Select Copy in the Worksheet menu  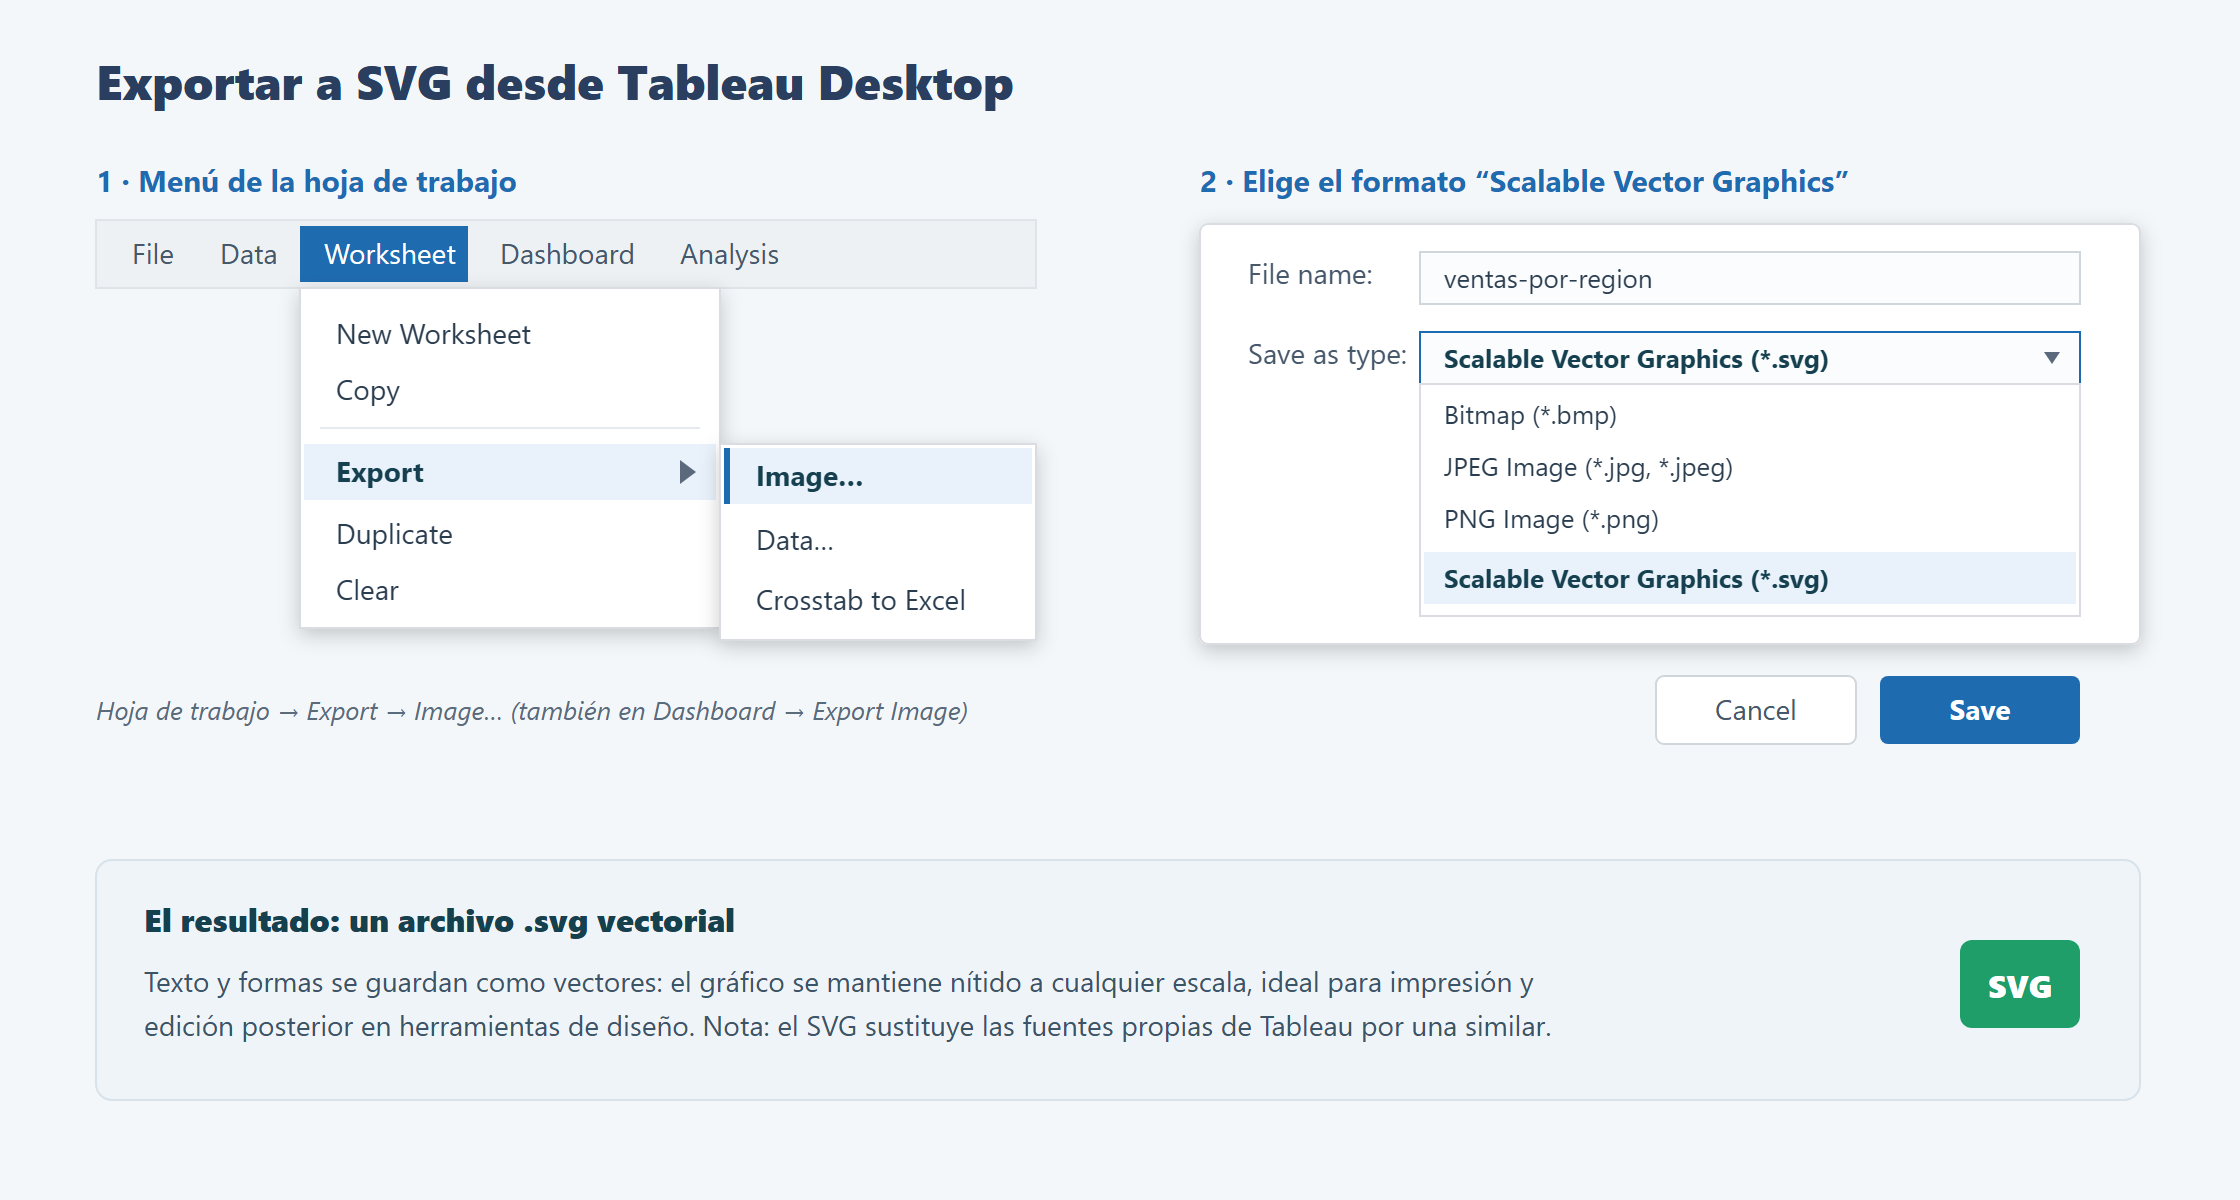click(510, 390)
